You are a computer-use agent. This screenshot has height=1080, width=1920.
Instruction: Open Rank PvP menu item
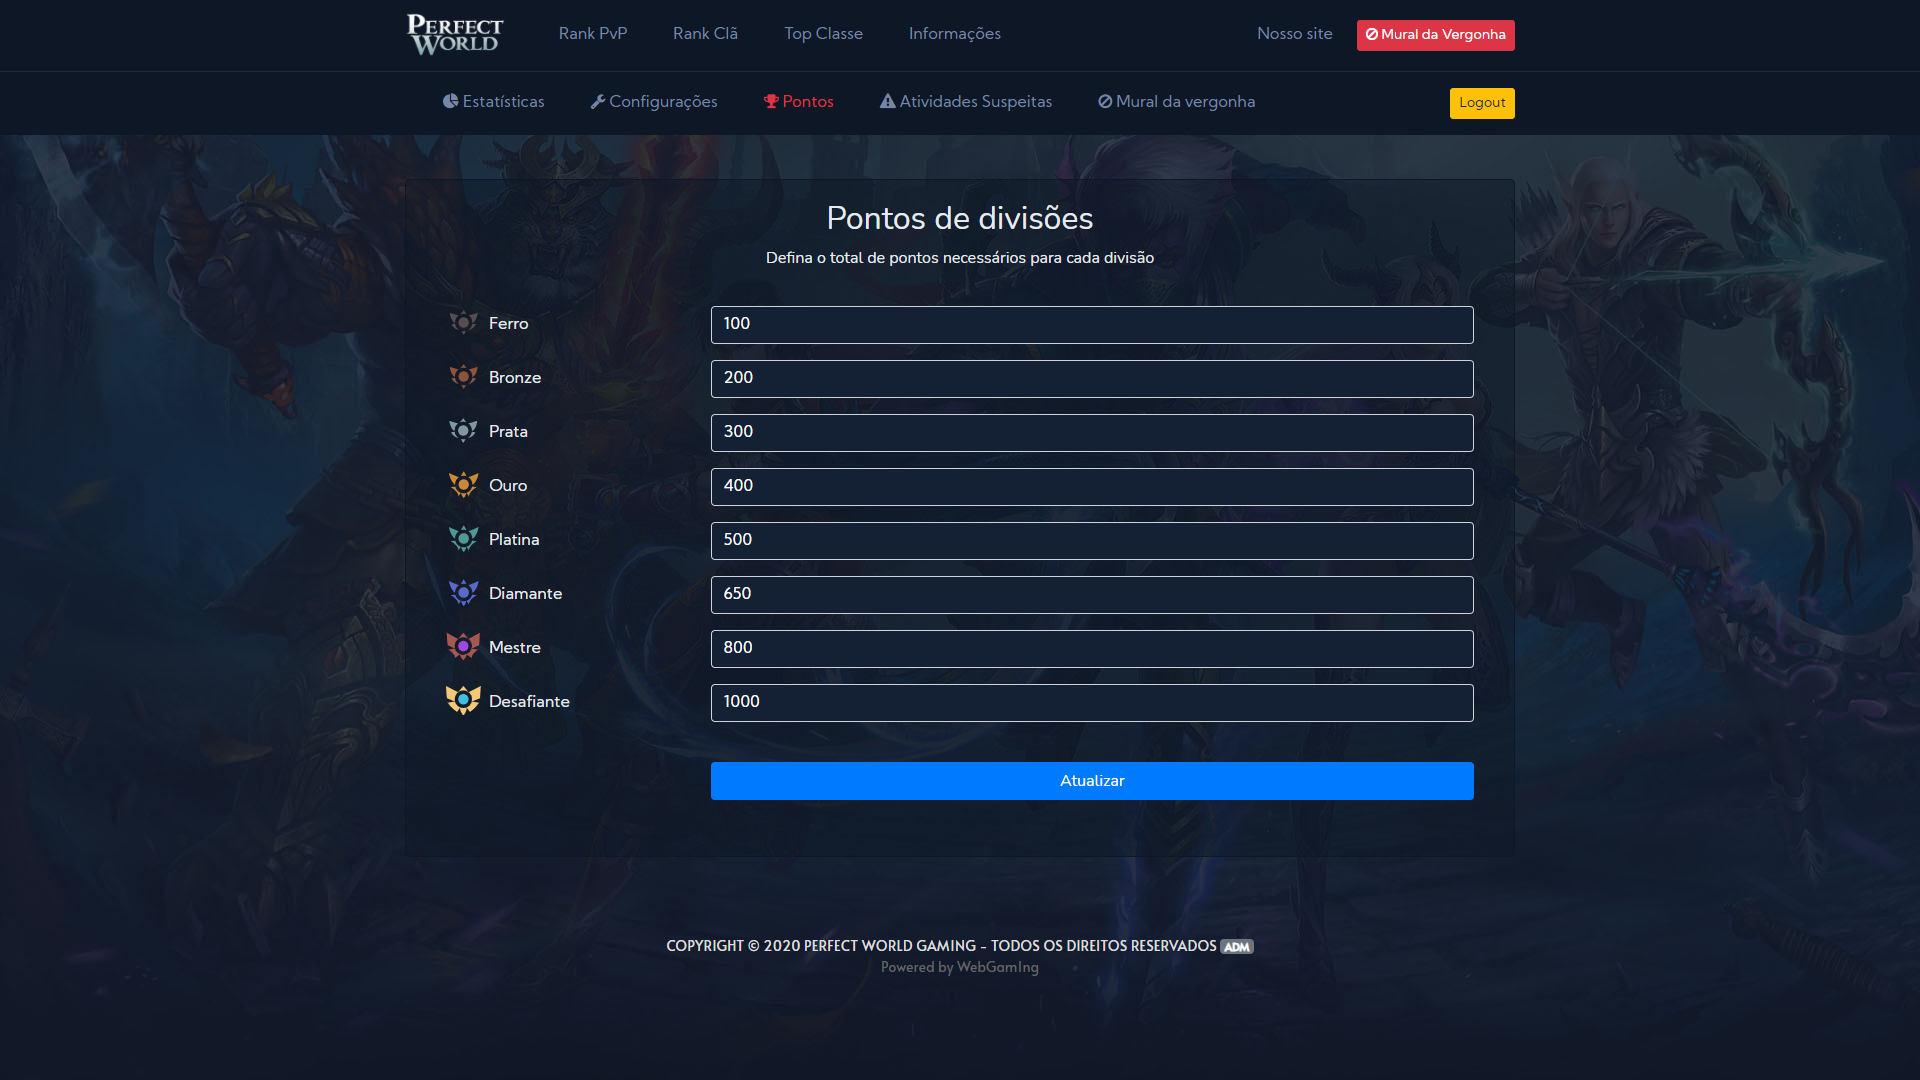click(x=593, y=34)
